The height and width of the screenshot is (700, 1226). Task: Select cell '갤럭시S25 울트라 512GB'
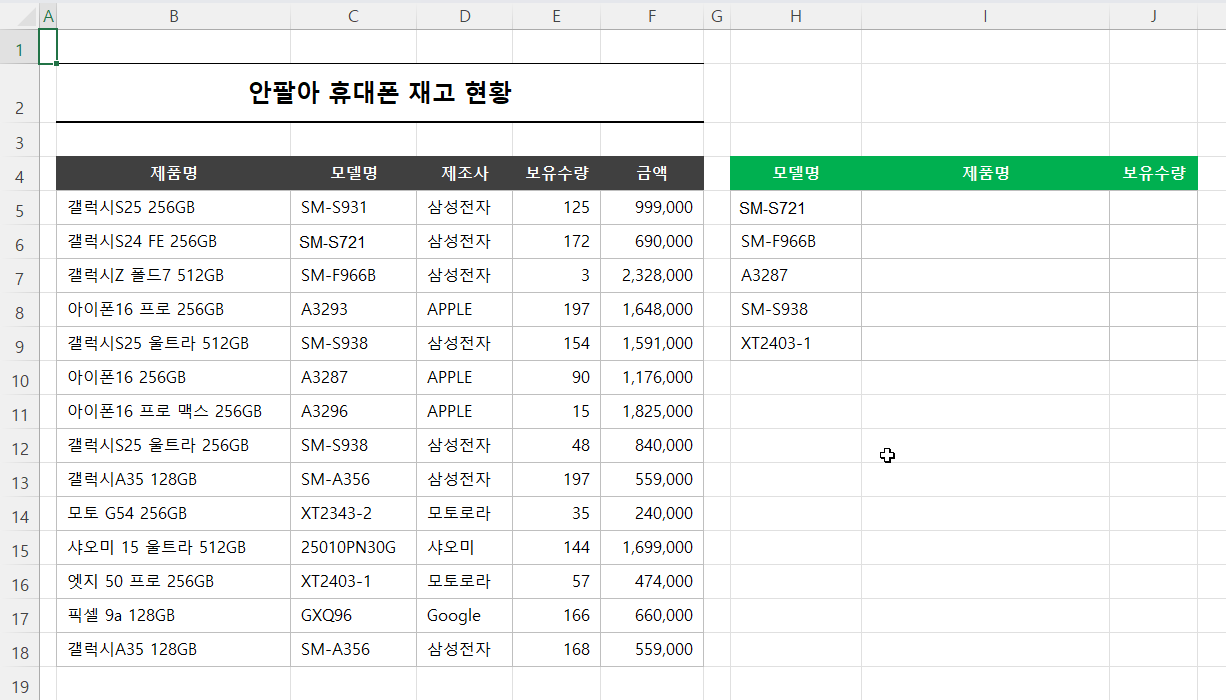174,344
